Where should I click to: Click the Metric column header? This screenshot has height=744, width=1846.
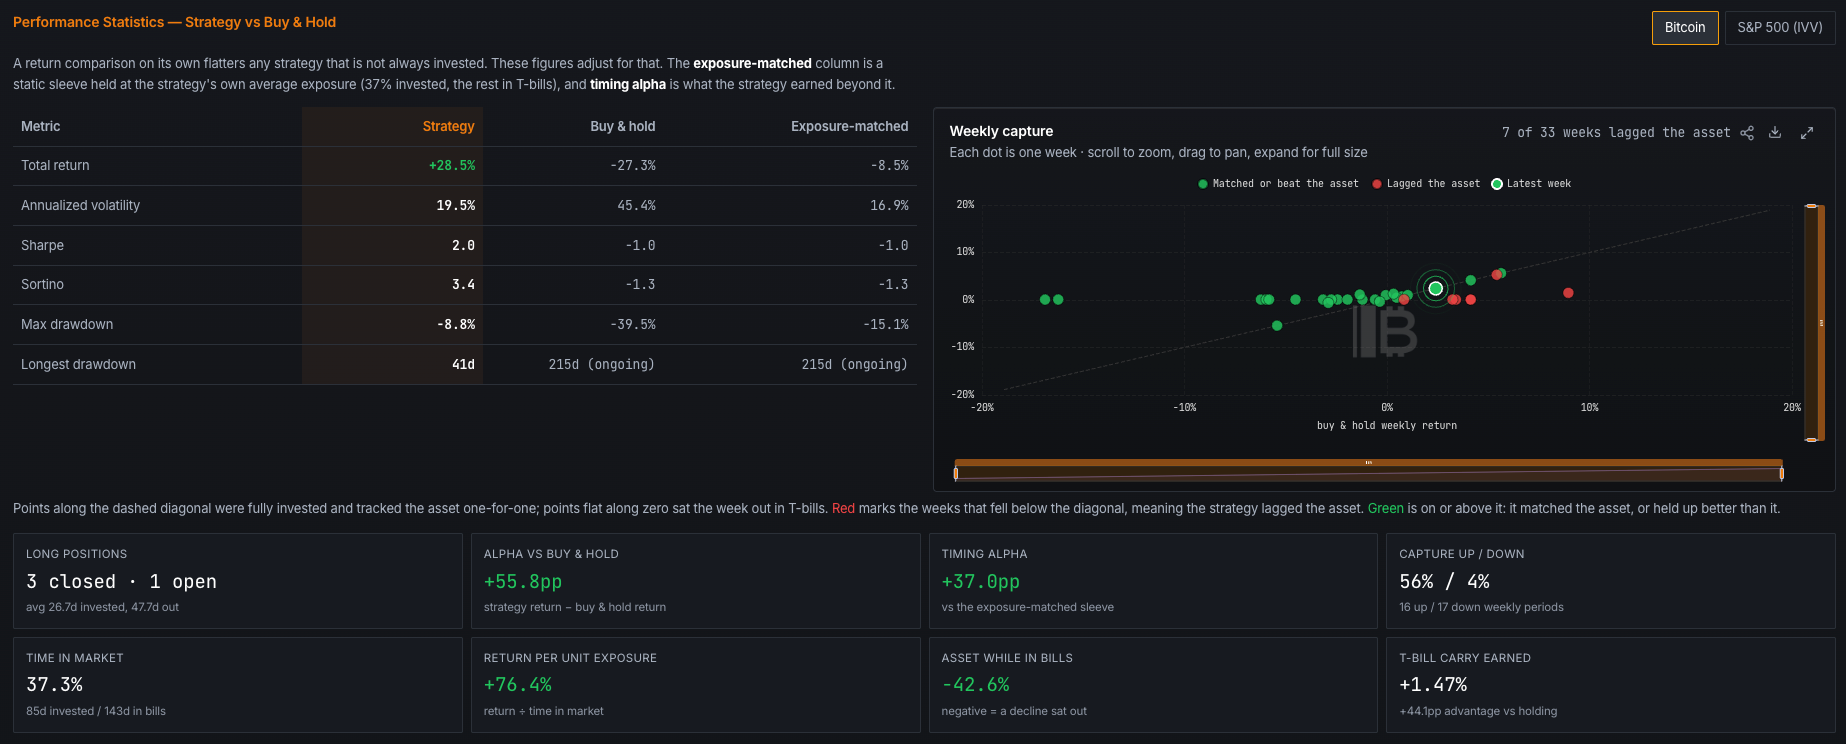41,126
